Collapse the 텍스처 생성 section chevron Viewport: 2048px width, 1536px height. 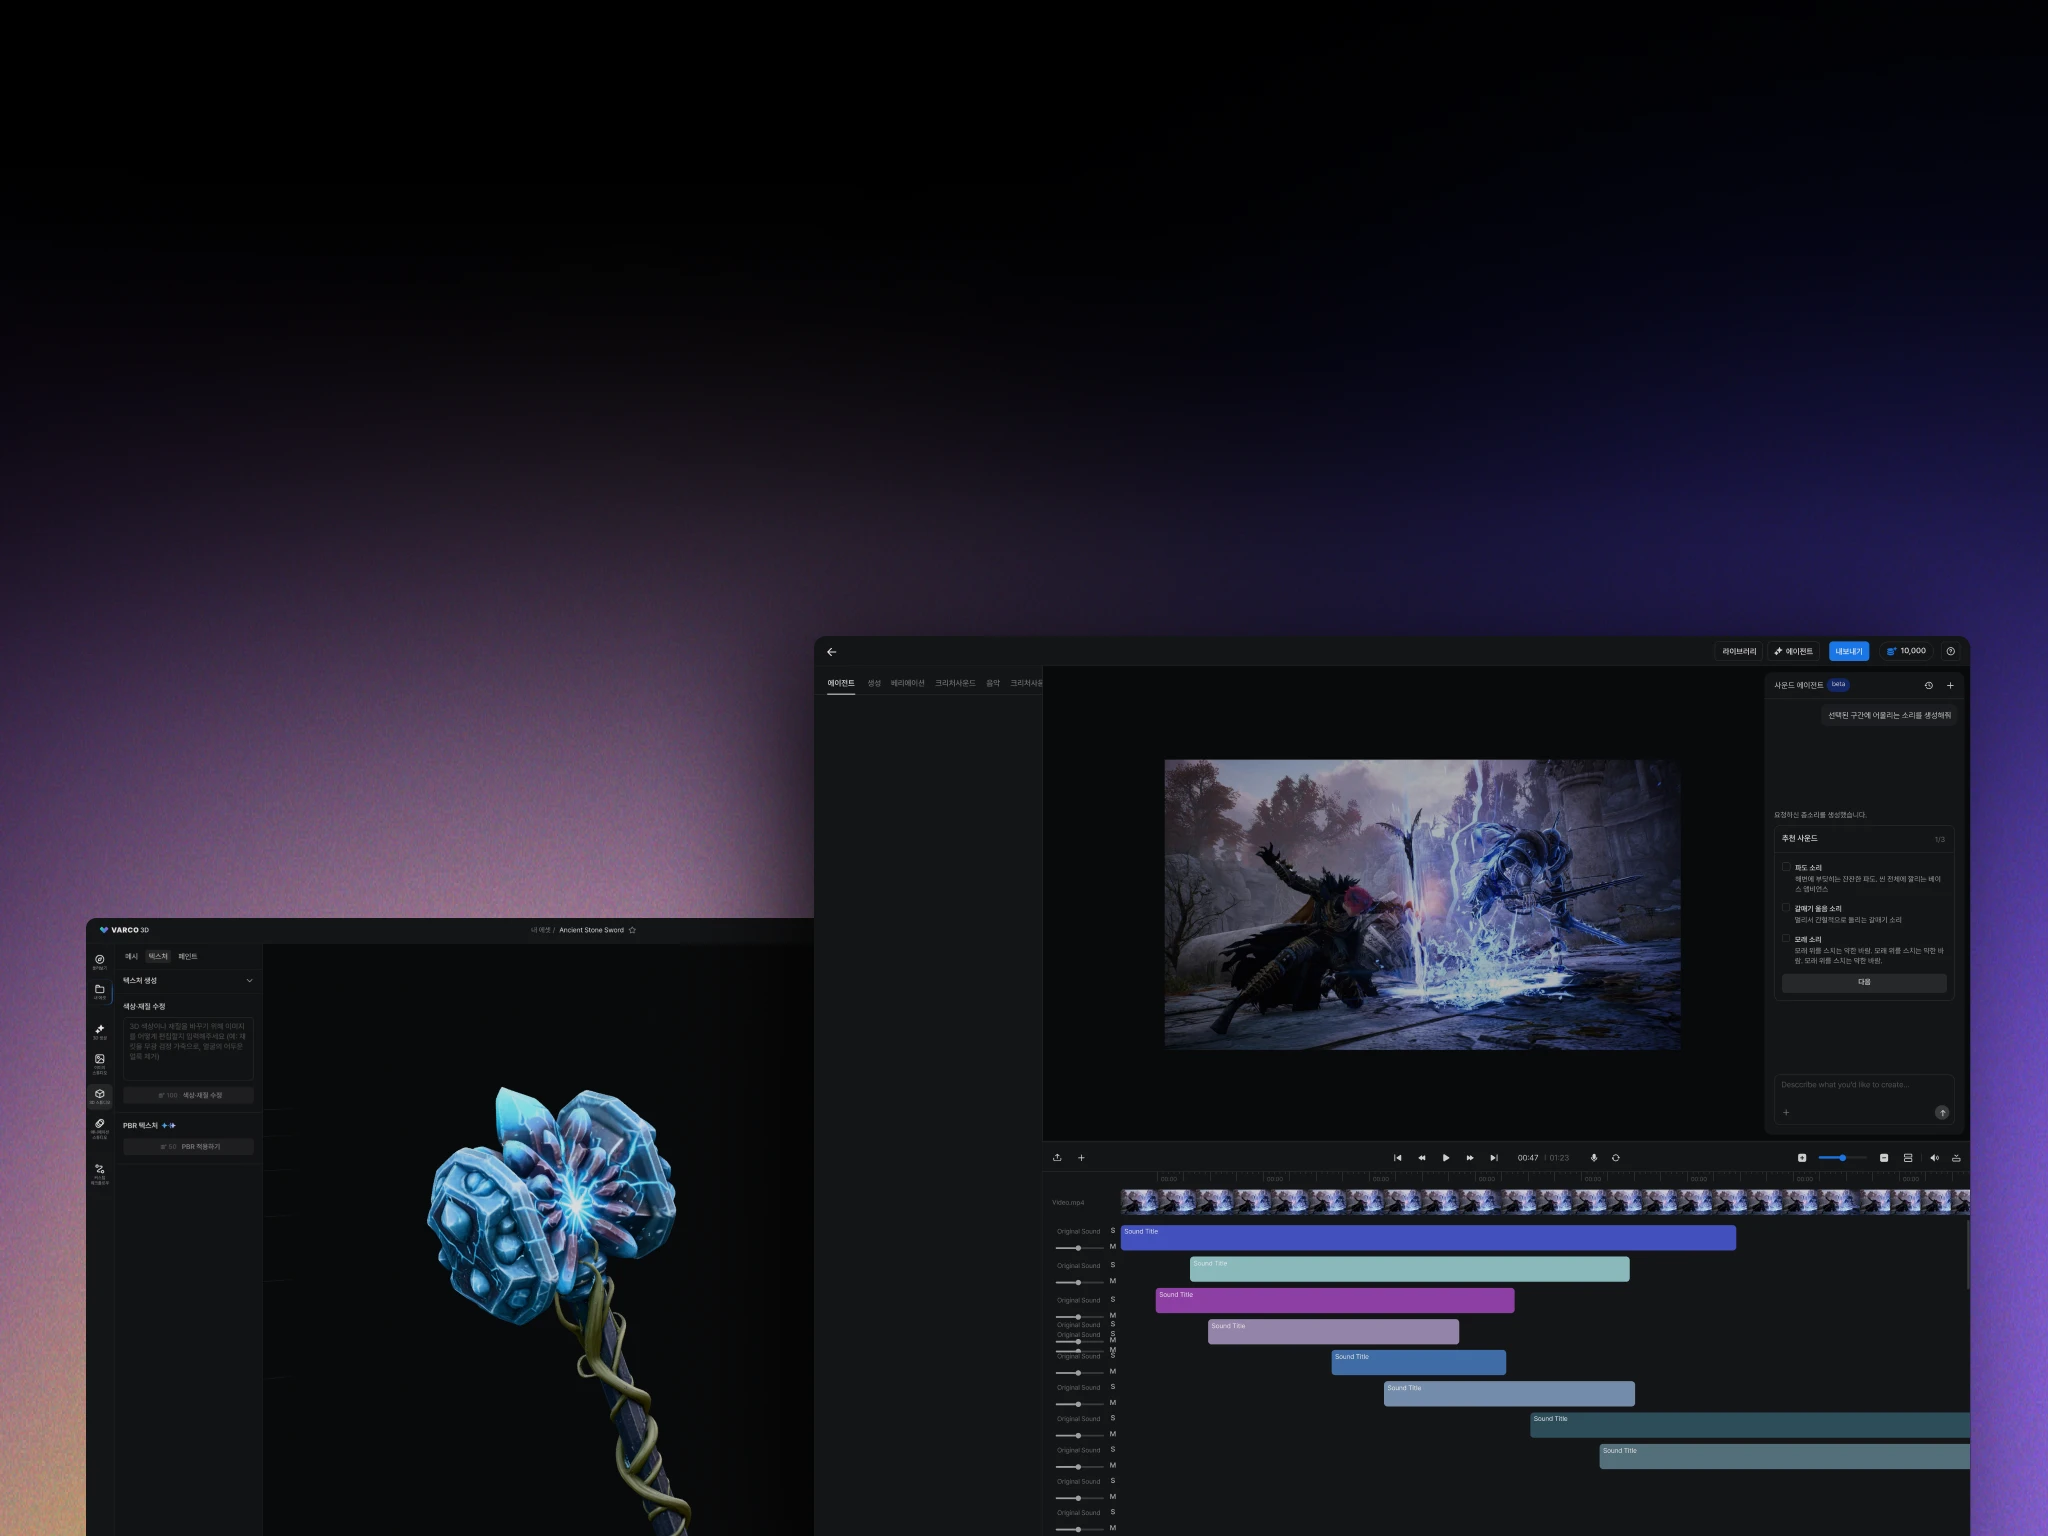249,981
